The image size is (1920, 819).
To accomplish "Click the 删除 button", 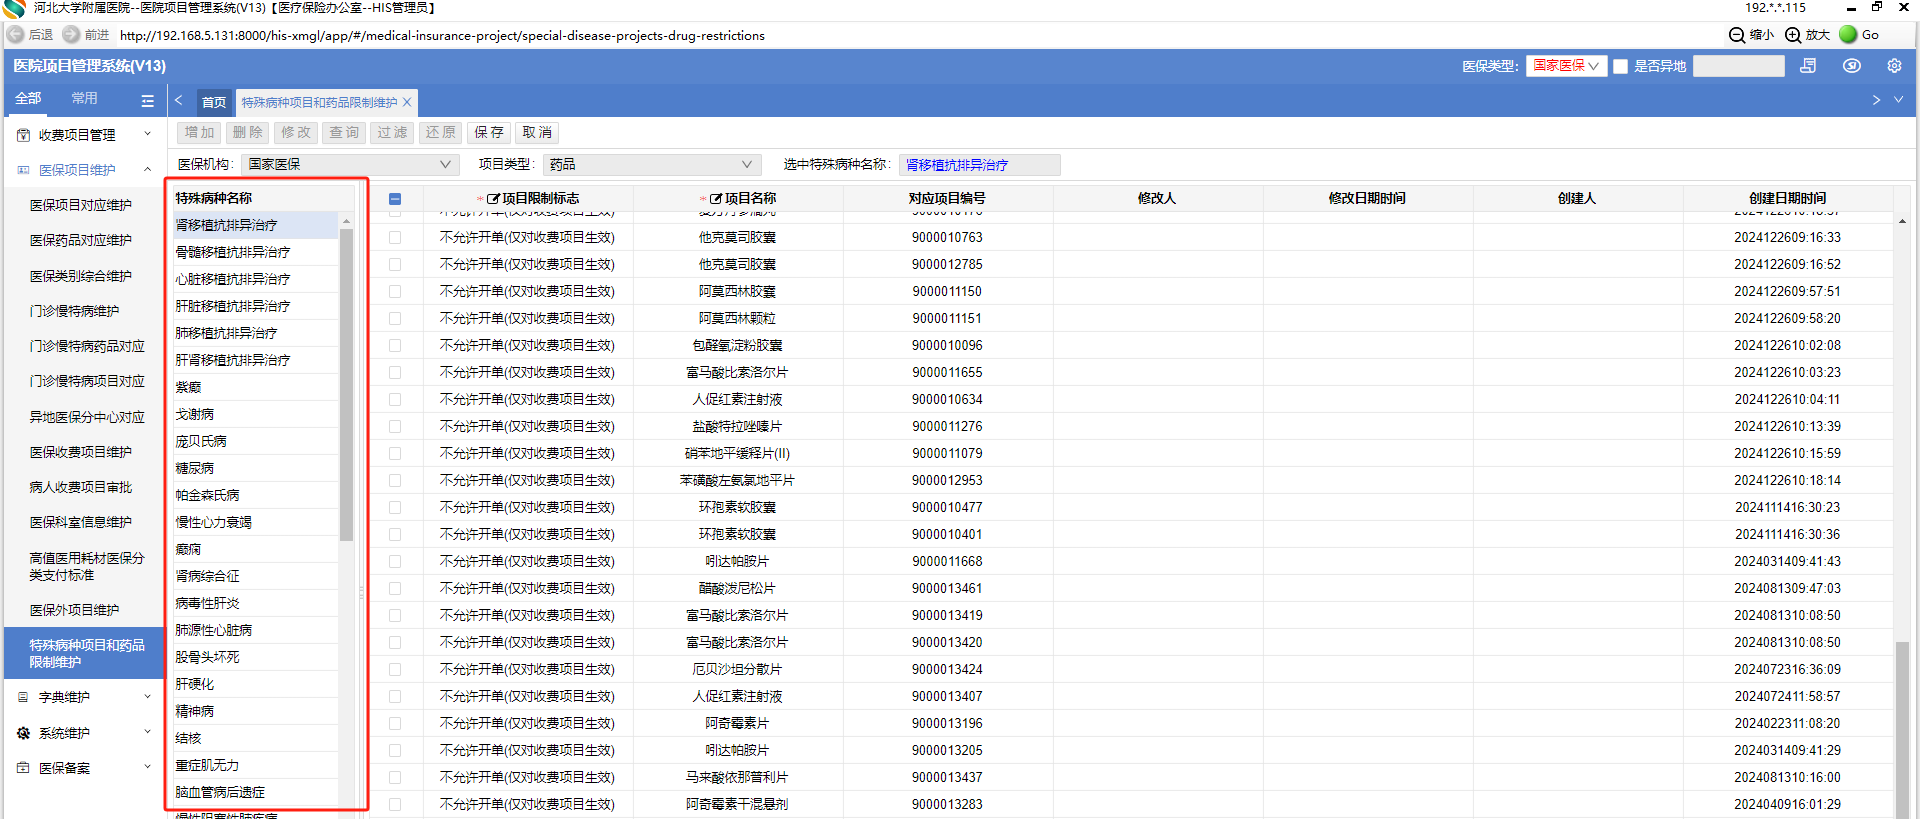I will [x=248, y=132].
